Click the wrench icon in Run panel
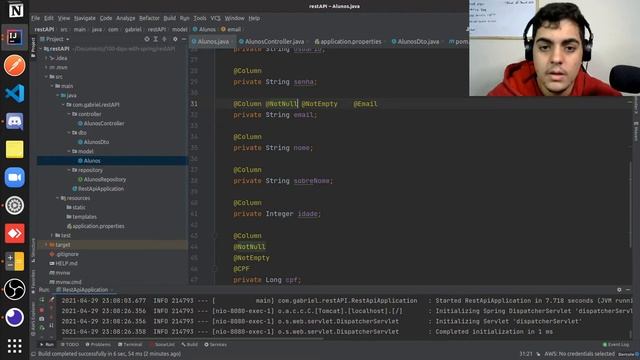This screenshot has height=360, width=640. point(51,300)
